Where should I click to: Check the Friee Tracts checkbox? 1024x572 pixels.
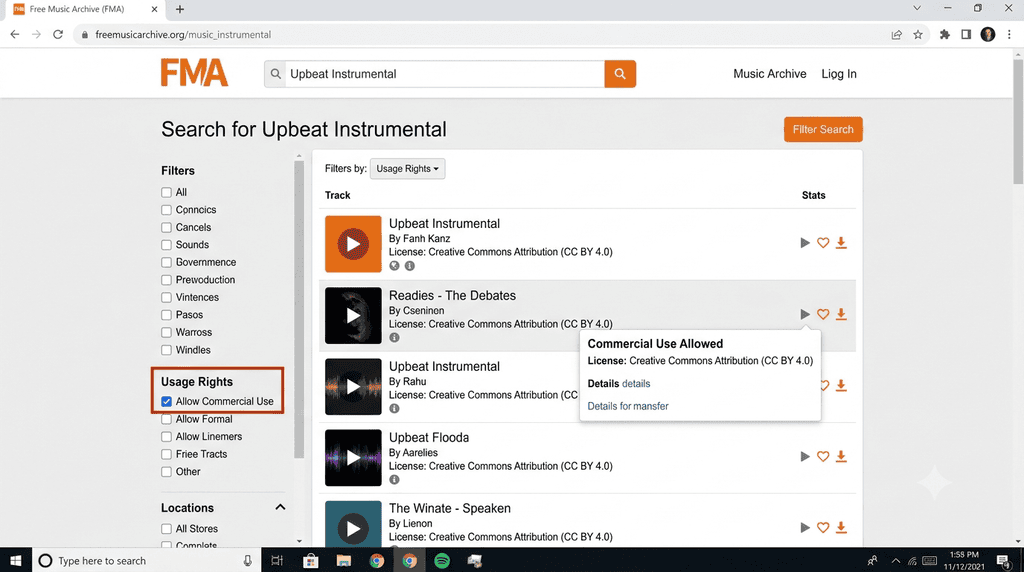tap(167, 454)
